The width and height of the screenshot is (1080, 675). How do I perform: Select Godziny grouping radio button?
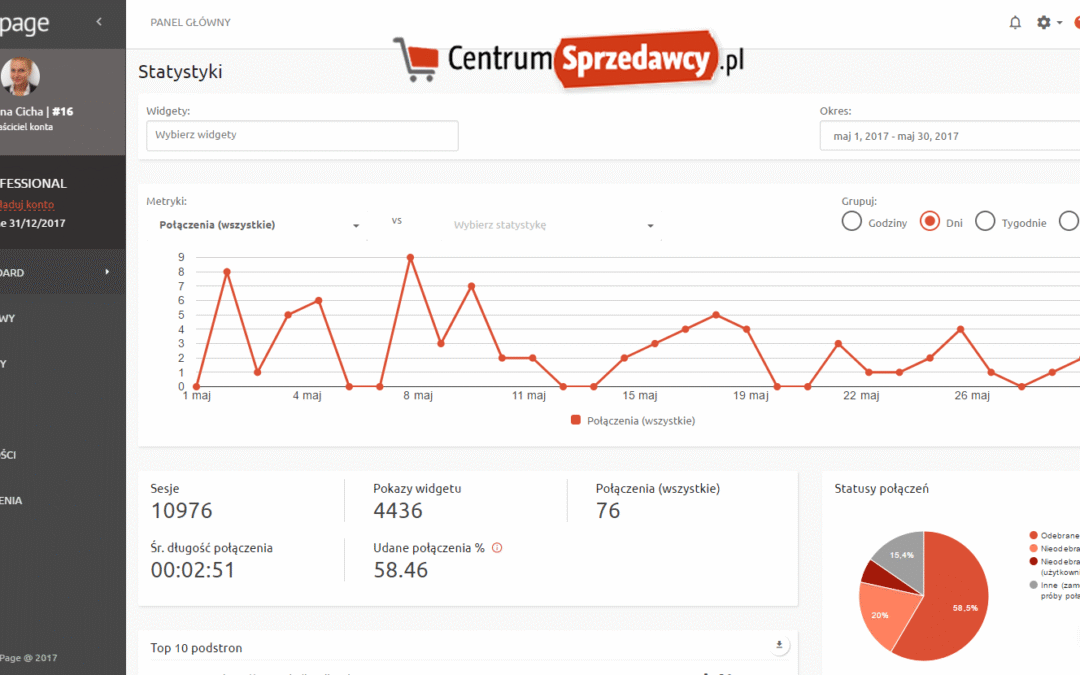(851, 221)
